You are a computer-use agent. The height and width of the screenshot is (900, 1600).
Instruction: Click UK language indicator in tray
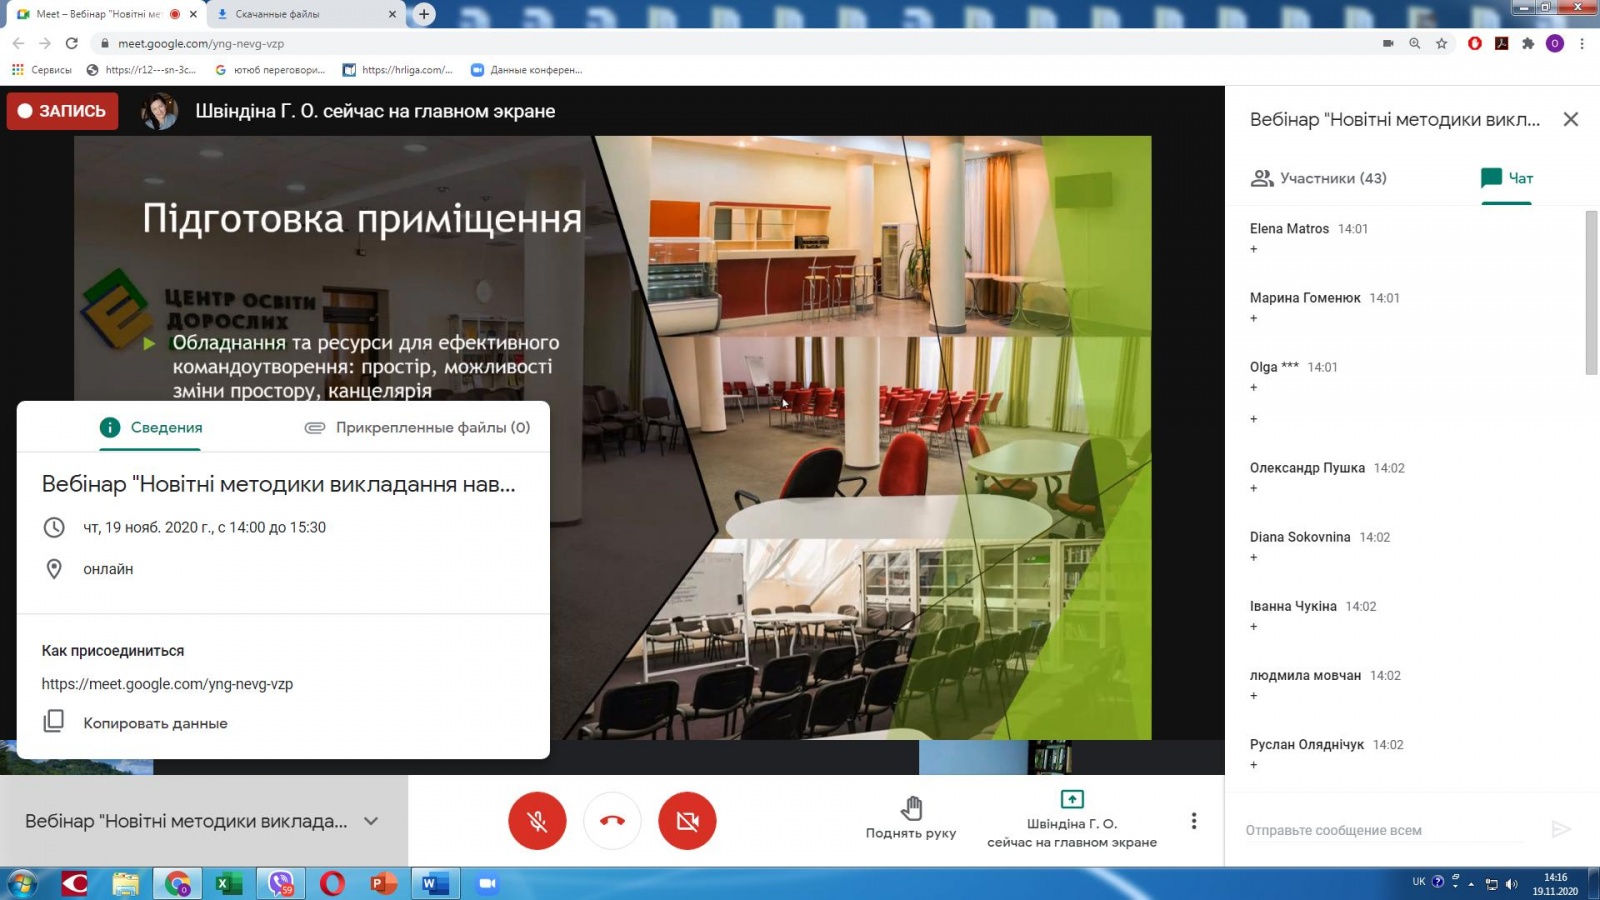(1418, 882)
